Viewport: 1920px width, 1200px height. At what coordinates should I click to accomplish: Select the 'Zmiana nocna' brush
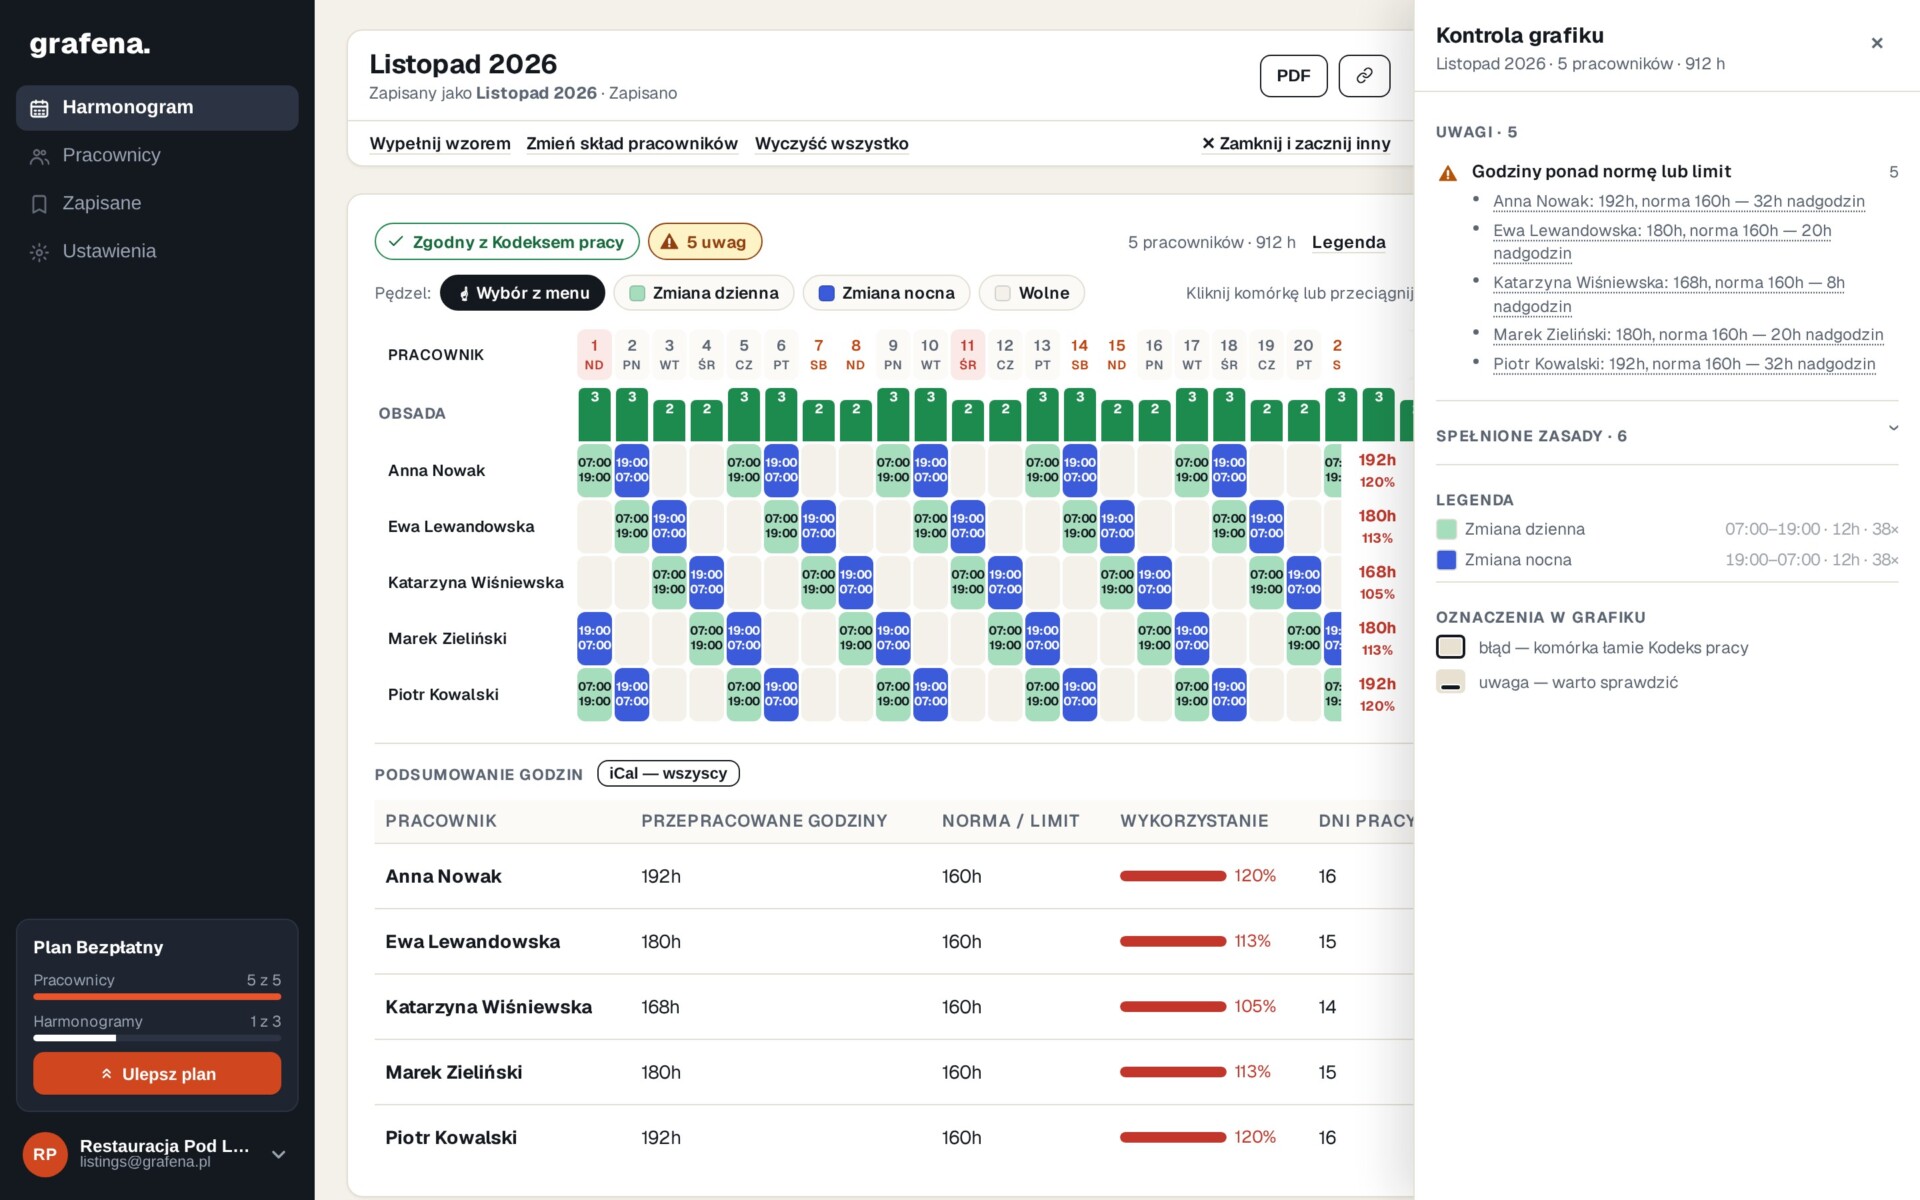[886, 293]
